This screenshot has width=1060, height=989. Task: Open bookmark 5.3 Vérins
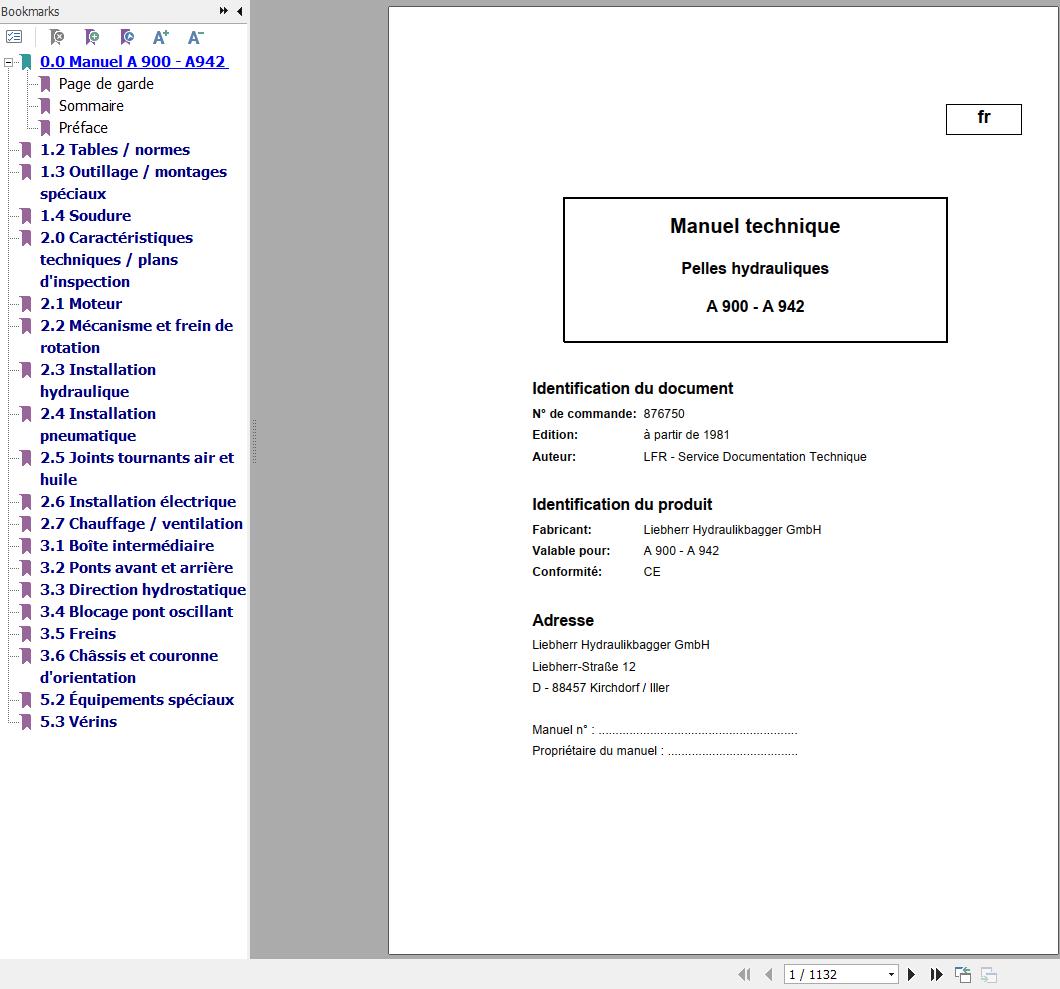[78, 722]
